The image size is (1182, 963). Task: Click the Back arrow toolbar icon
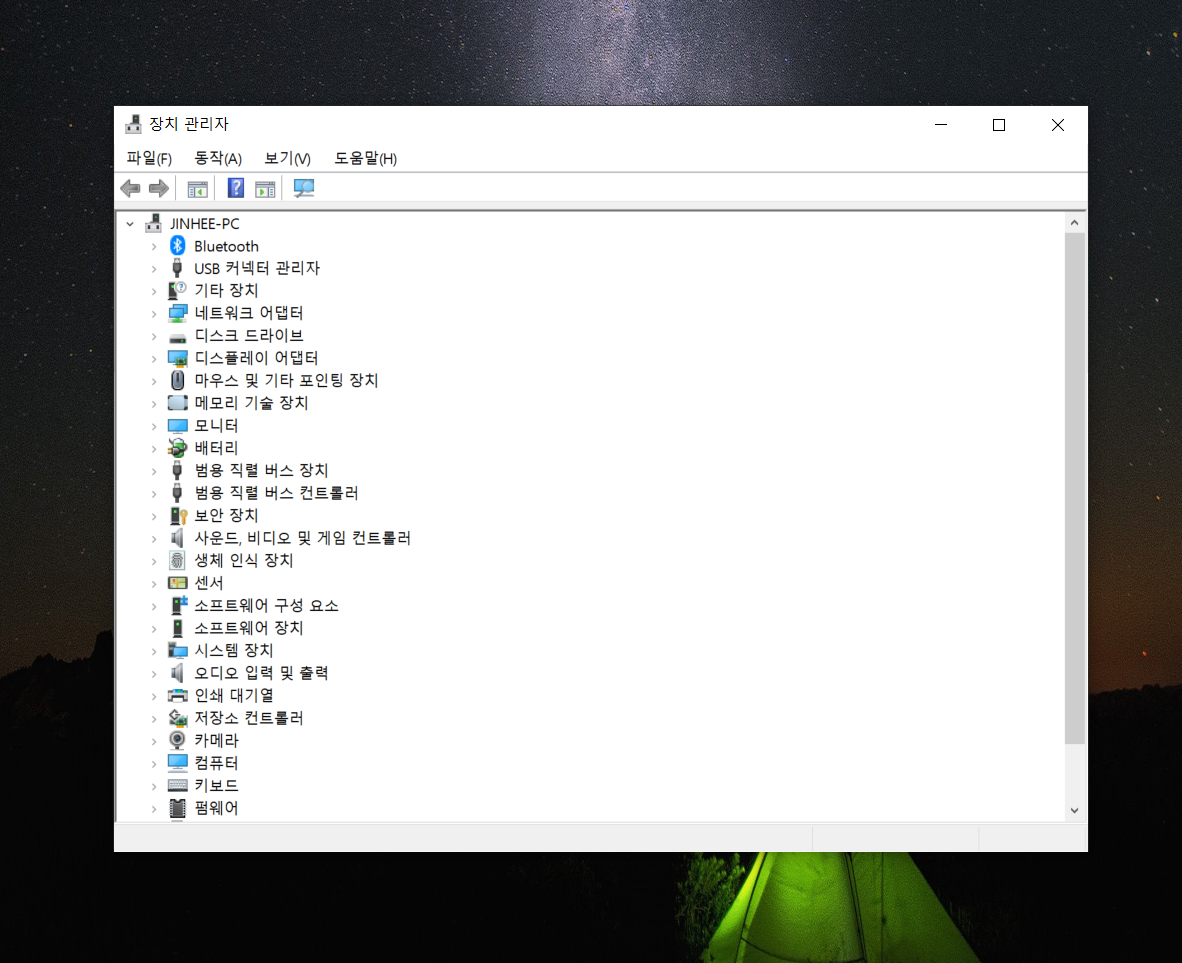(130, 189)
